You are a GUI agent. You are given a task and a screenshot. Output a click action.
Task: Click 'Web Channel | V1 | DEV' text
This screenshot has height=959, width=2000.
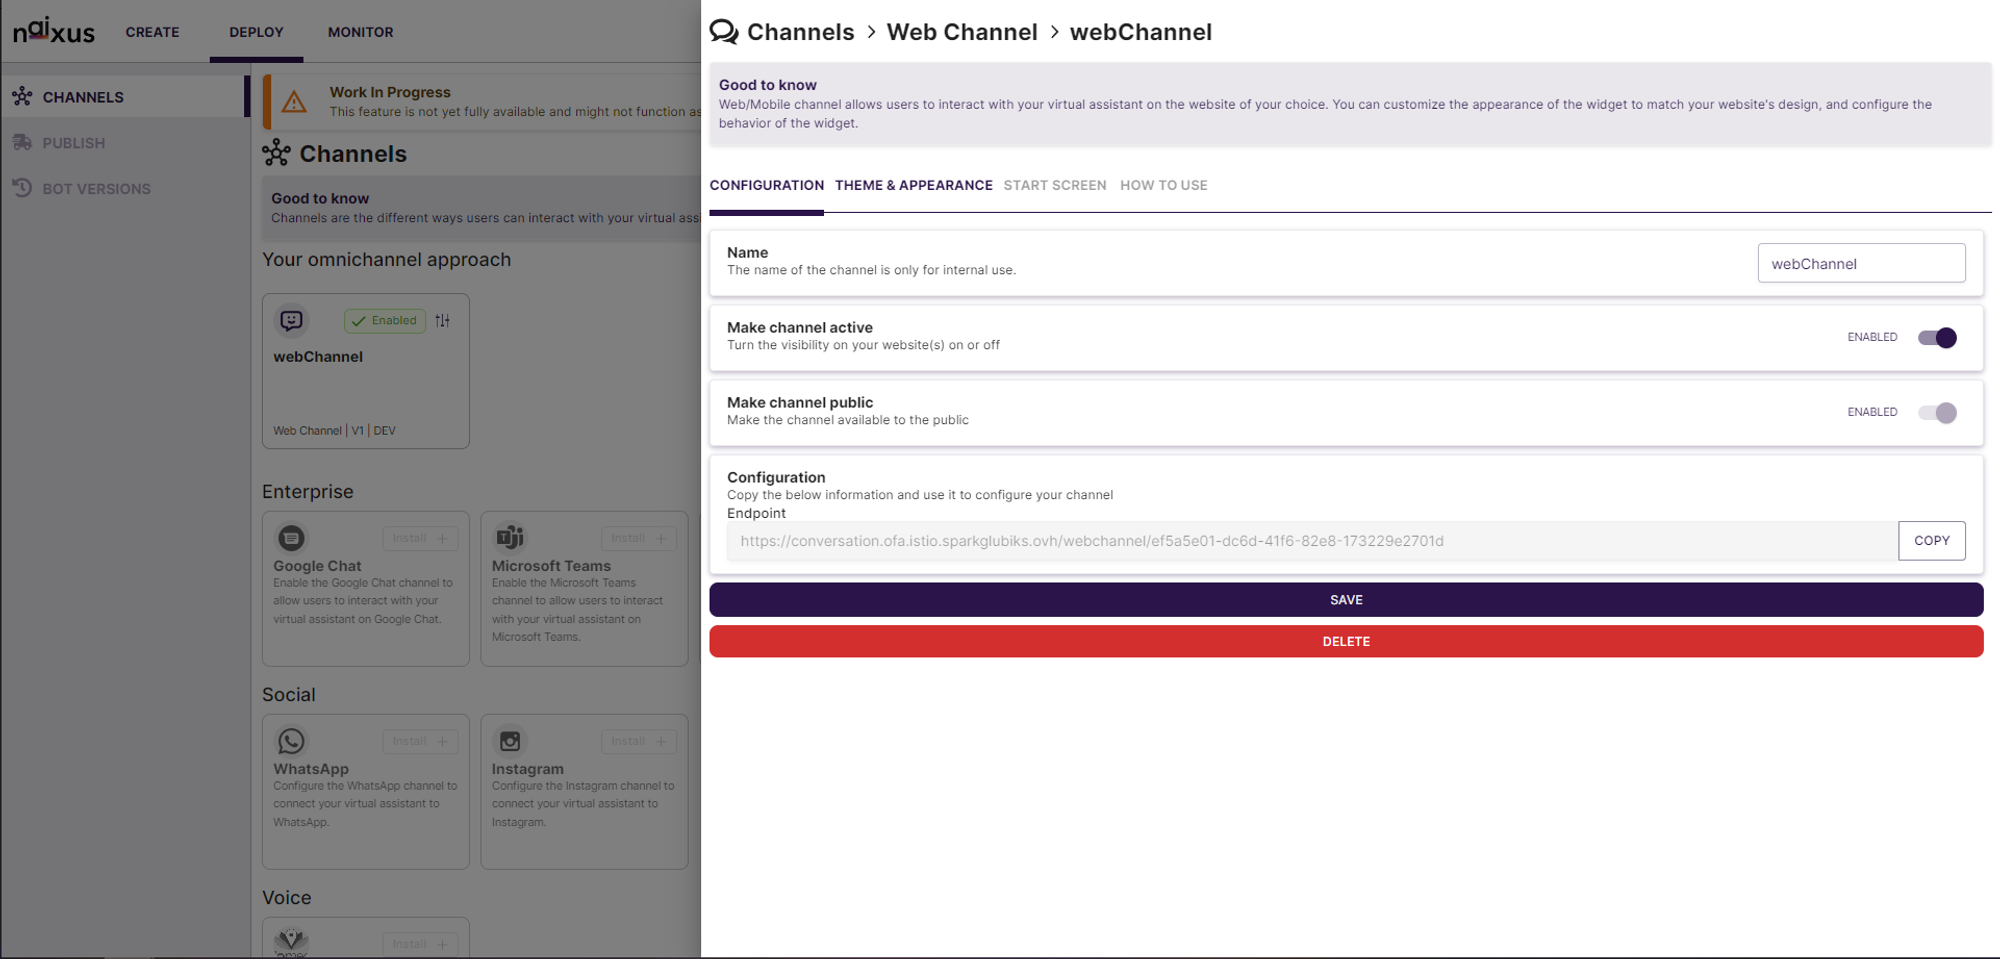[x=334, y=431]
